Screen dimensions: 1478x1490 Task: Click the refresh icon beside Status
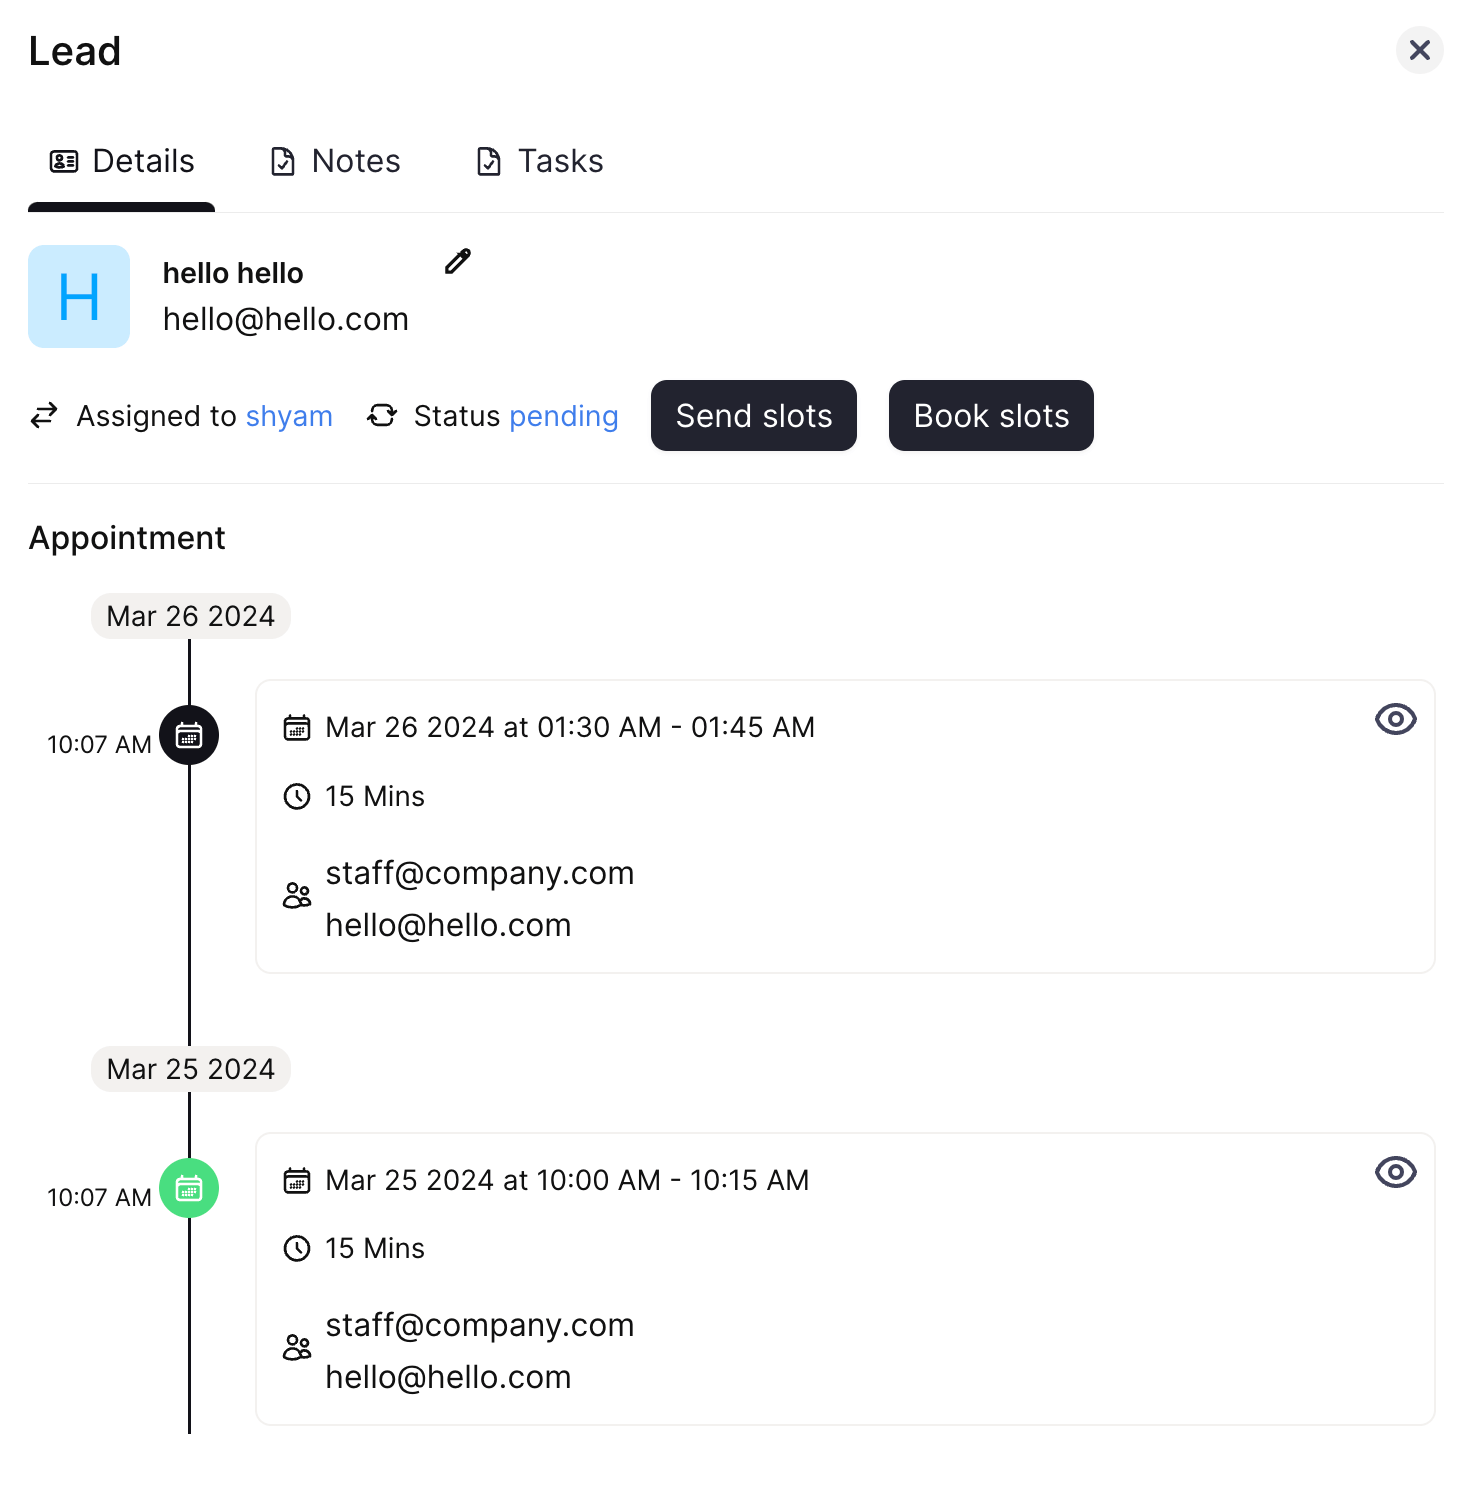[x=382, y=416]
